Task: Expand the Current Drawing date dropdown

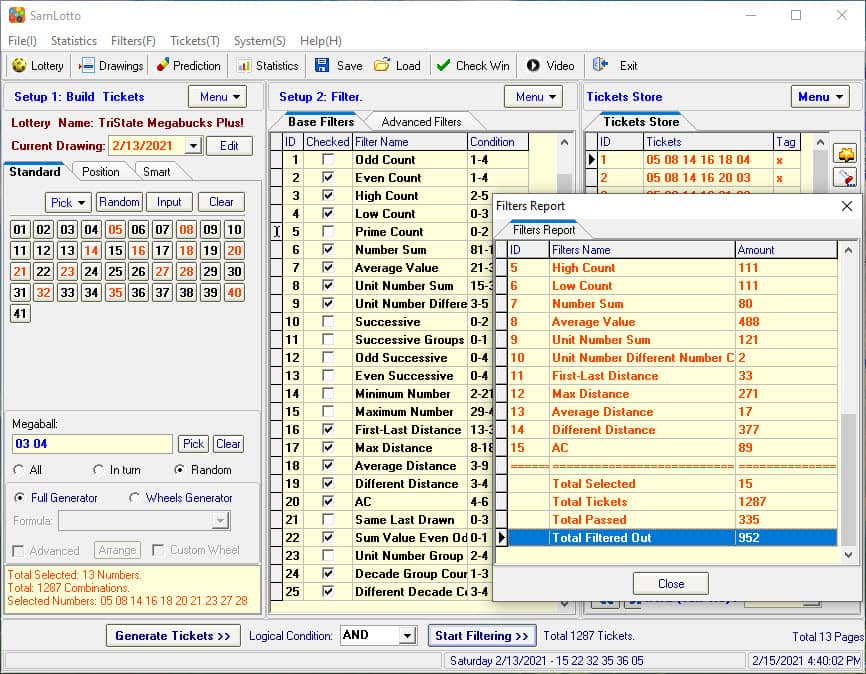Action: tap(193, 146)
